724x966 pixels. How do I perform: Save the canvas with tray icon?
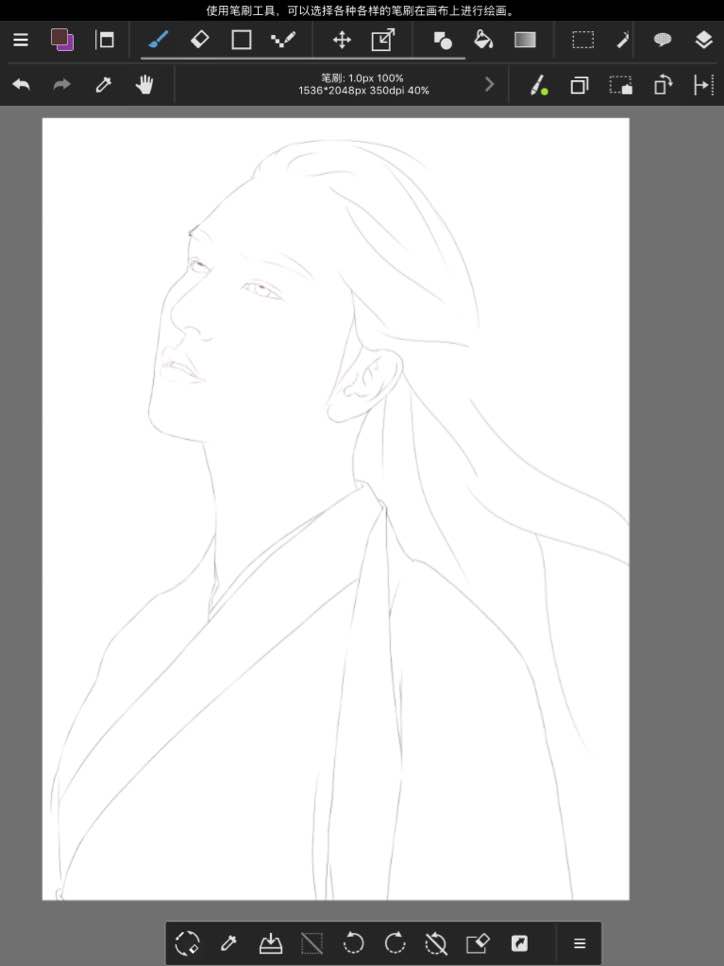270,943
